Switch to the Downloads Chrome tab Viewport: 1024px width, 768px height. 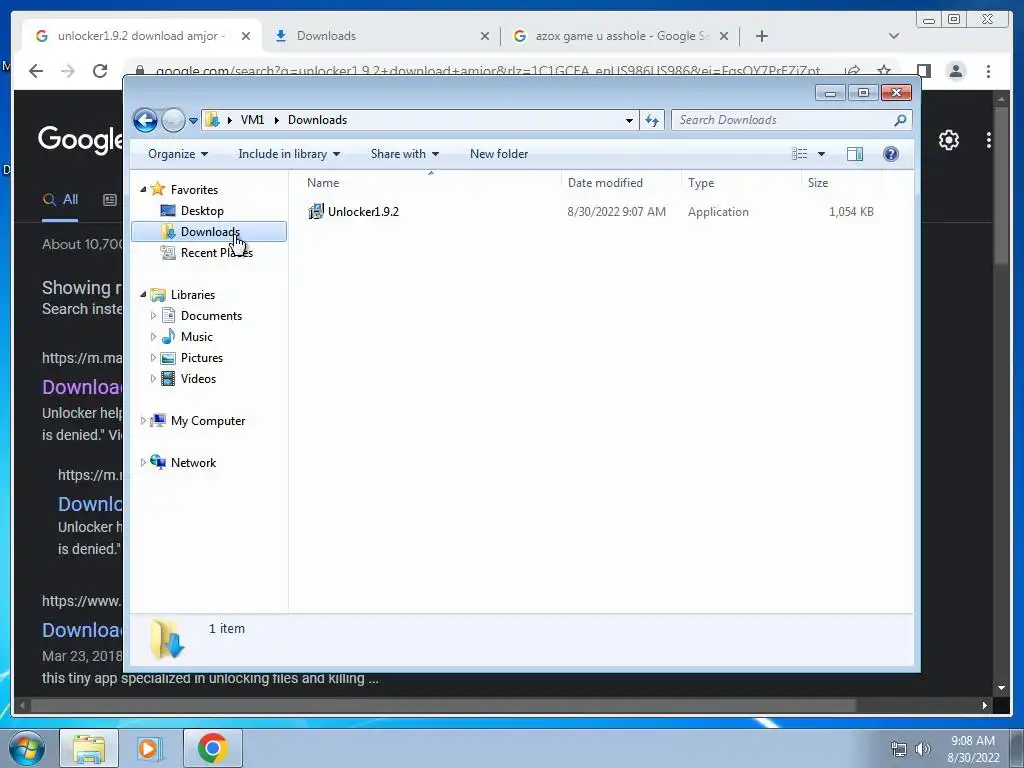[x=382, y=36]
